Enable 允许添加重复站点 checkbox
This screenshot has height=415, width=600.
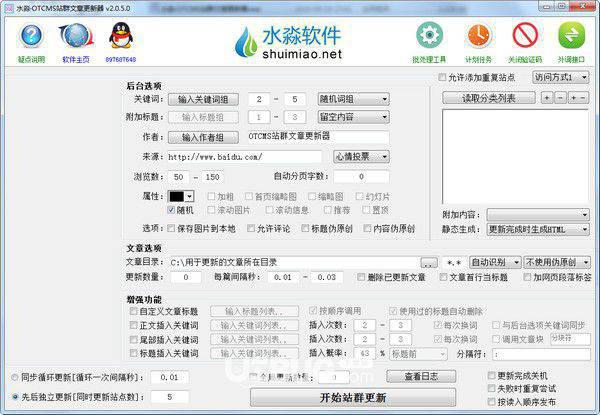click(x=442, y=78)
